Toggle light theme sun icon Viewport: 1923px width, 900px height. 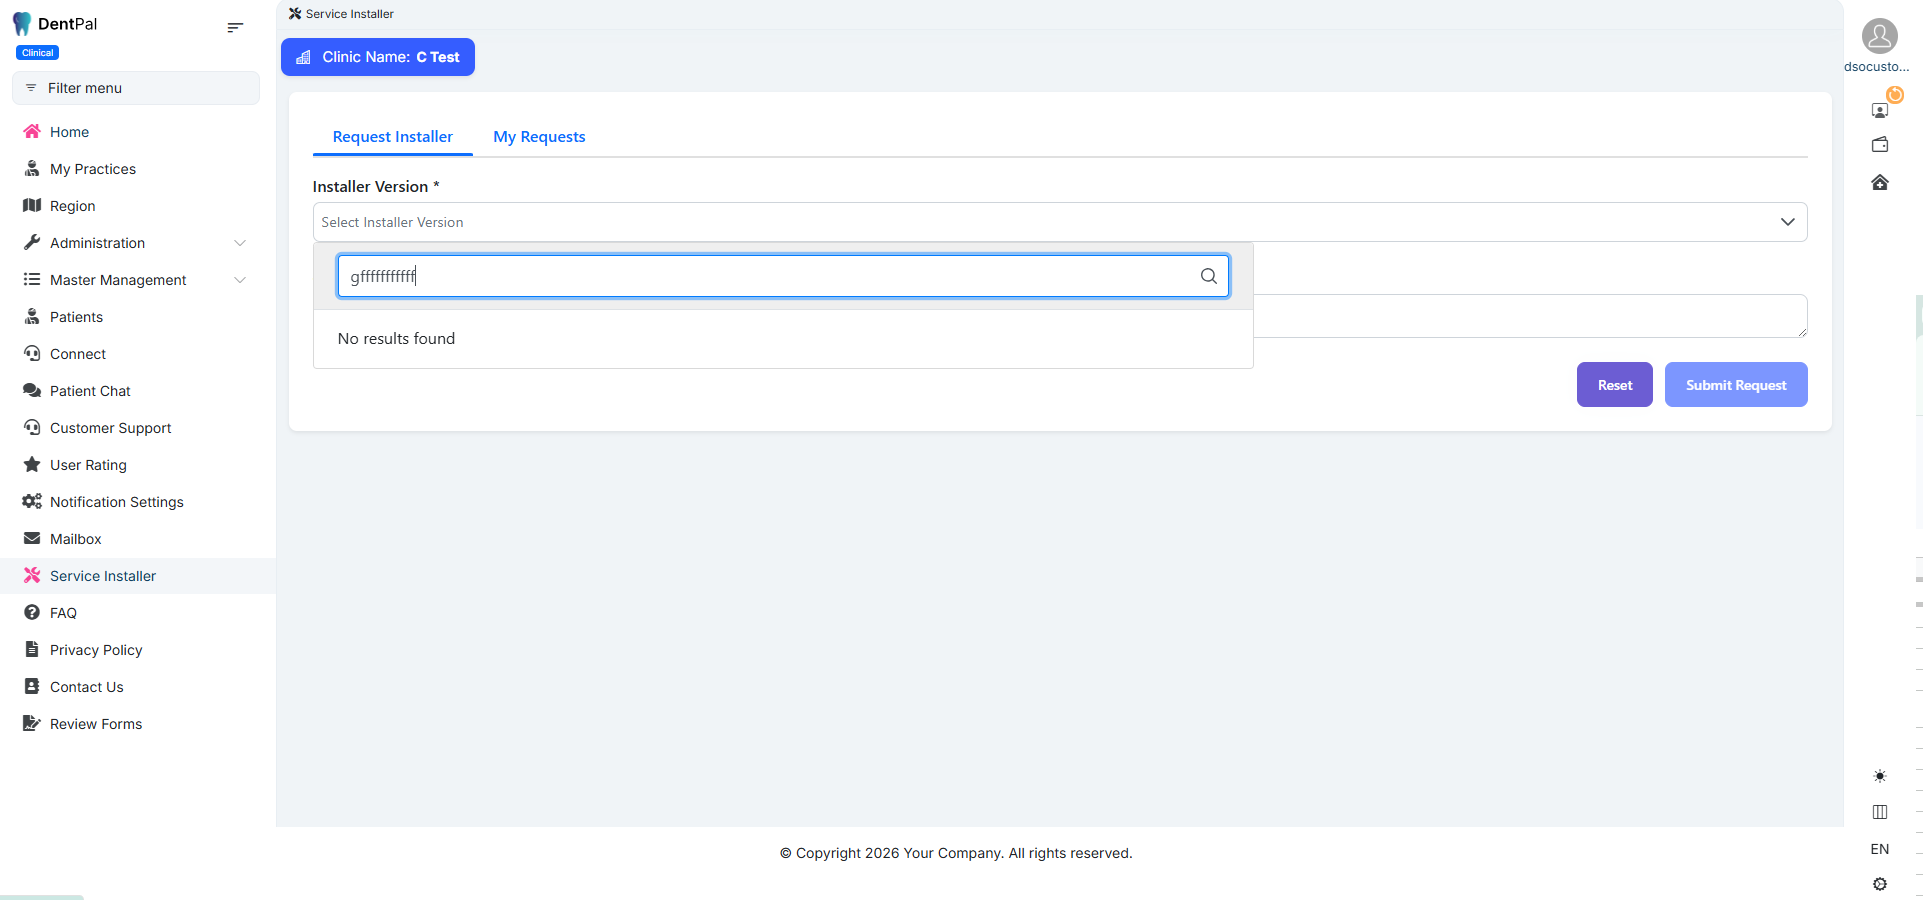click(1880, 776)
